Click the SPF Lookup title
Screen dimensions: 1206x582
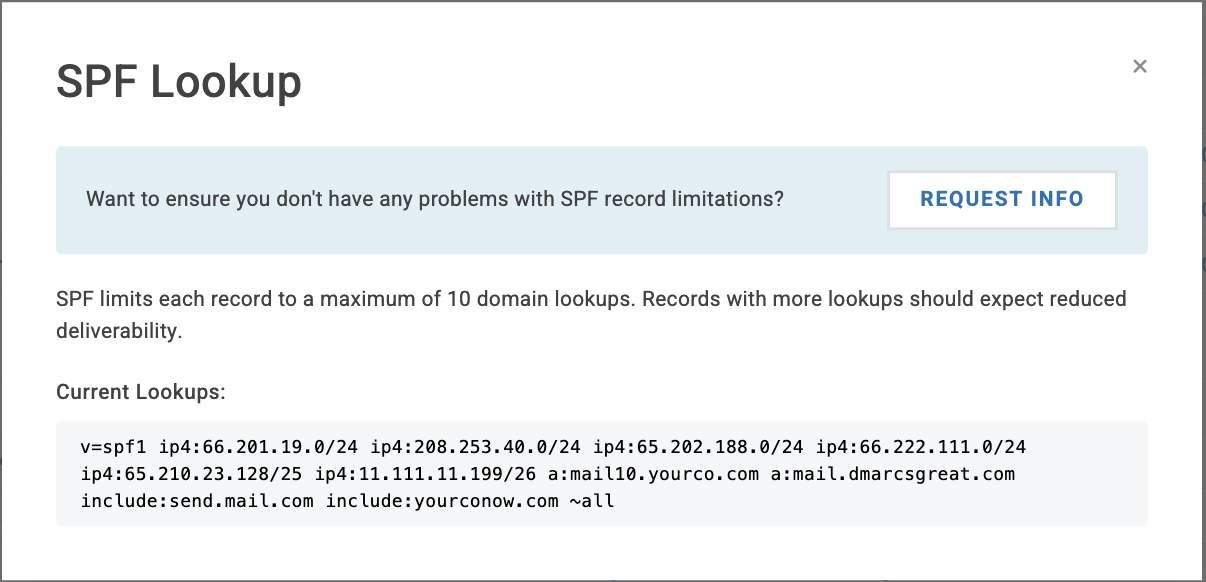pyautogui.click(x=178, y=82)
